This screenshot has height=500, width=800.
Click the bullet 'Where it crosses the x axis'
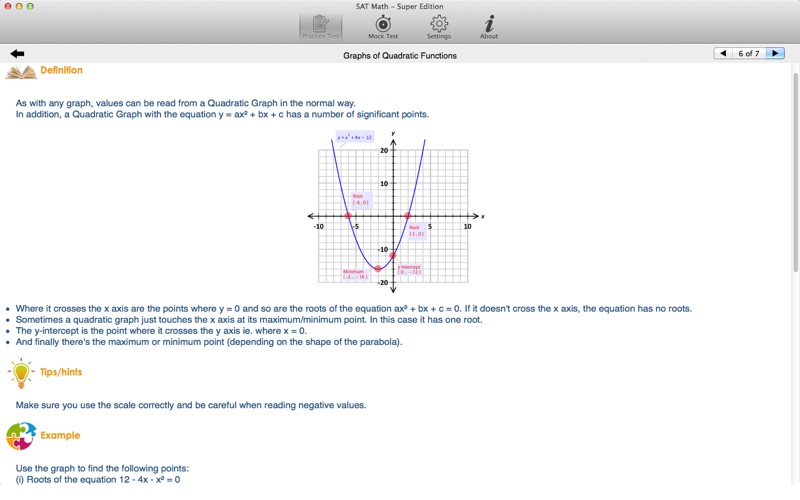tap(354, 309)
